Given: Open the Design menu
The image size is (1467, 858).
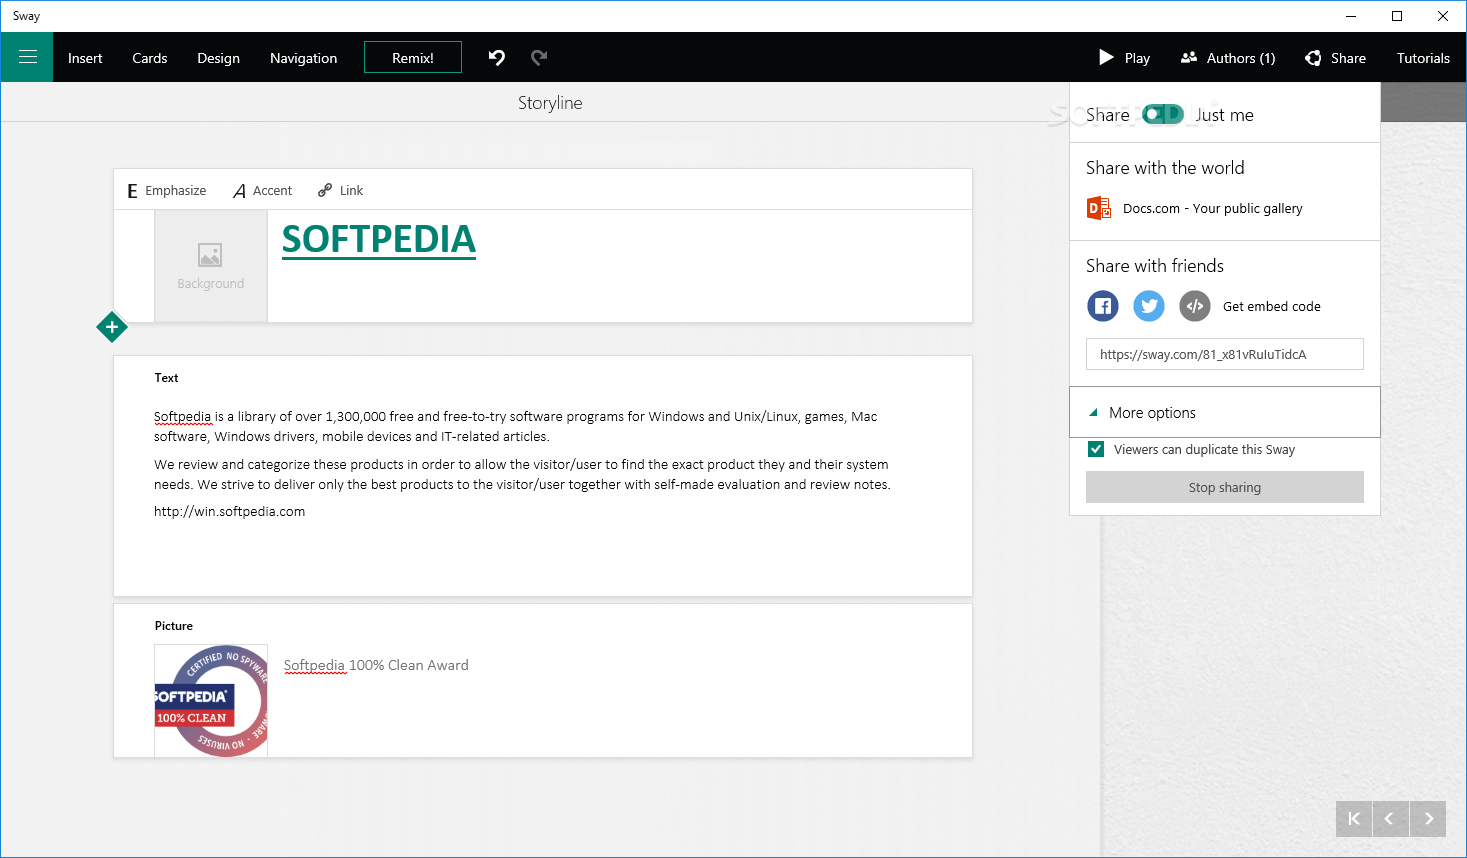Looking at the screenshot, I should [218, 58].
